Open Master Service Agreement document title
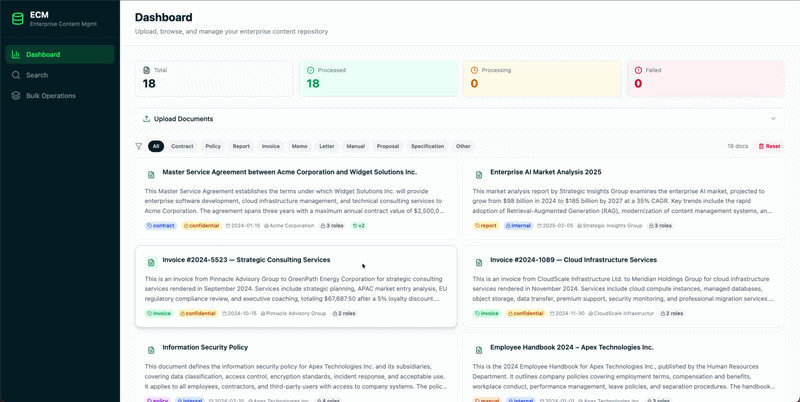 289,172
